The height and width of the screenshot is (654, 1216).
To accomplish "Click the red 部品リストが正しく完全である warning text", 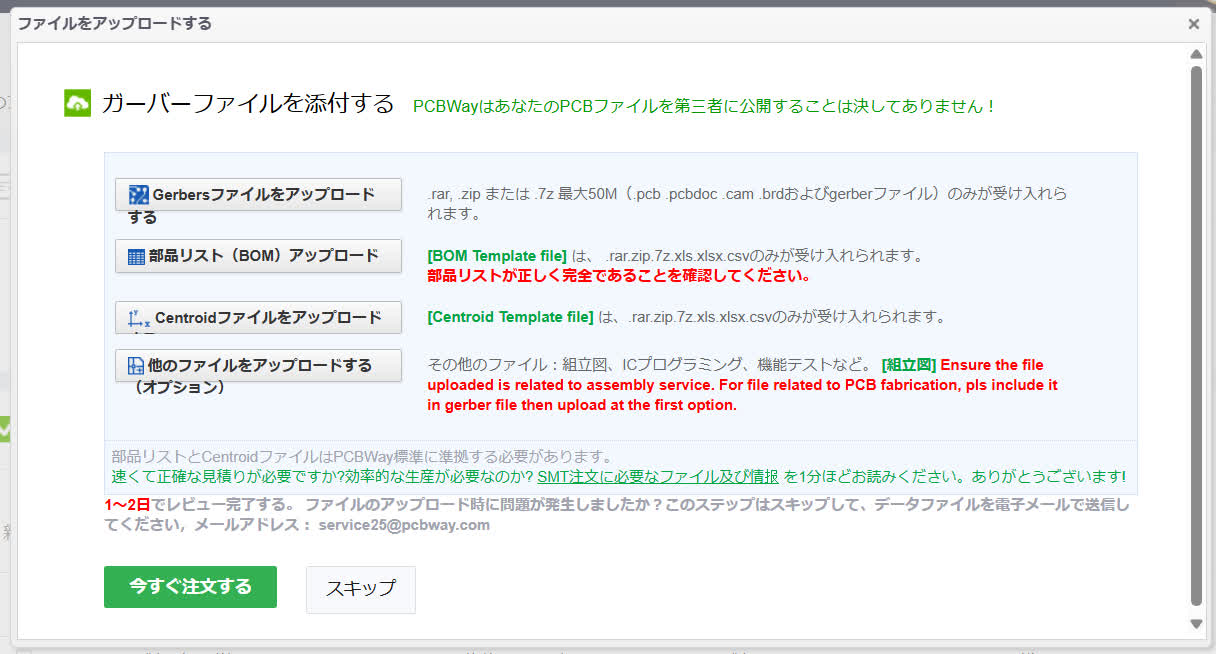I will click(x=618, y=275).
